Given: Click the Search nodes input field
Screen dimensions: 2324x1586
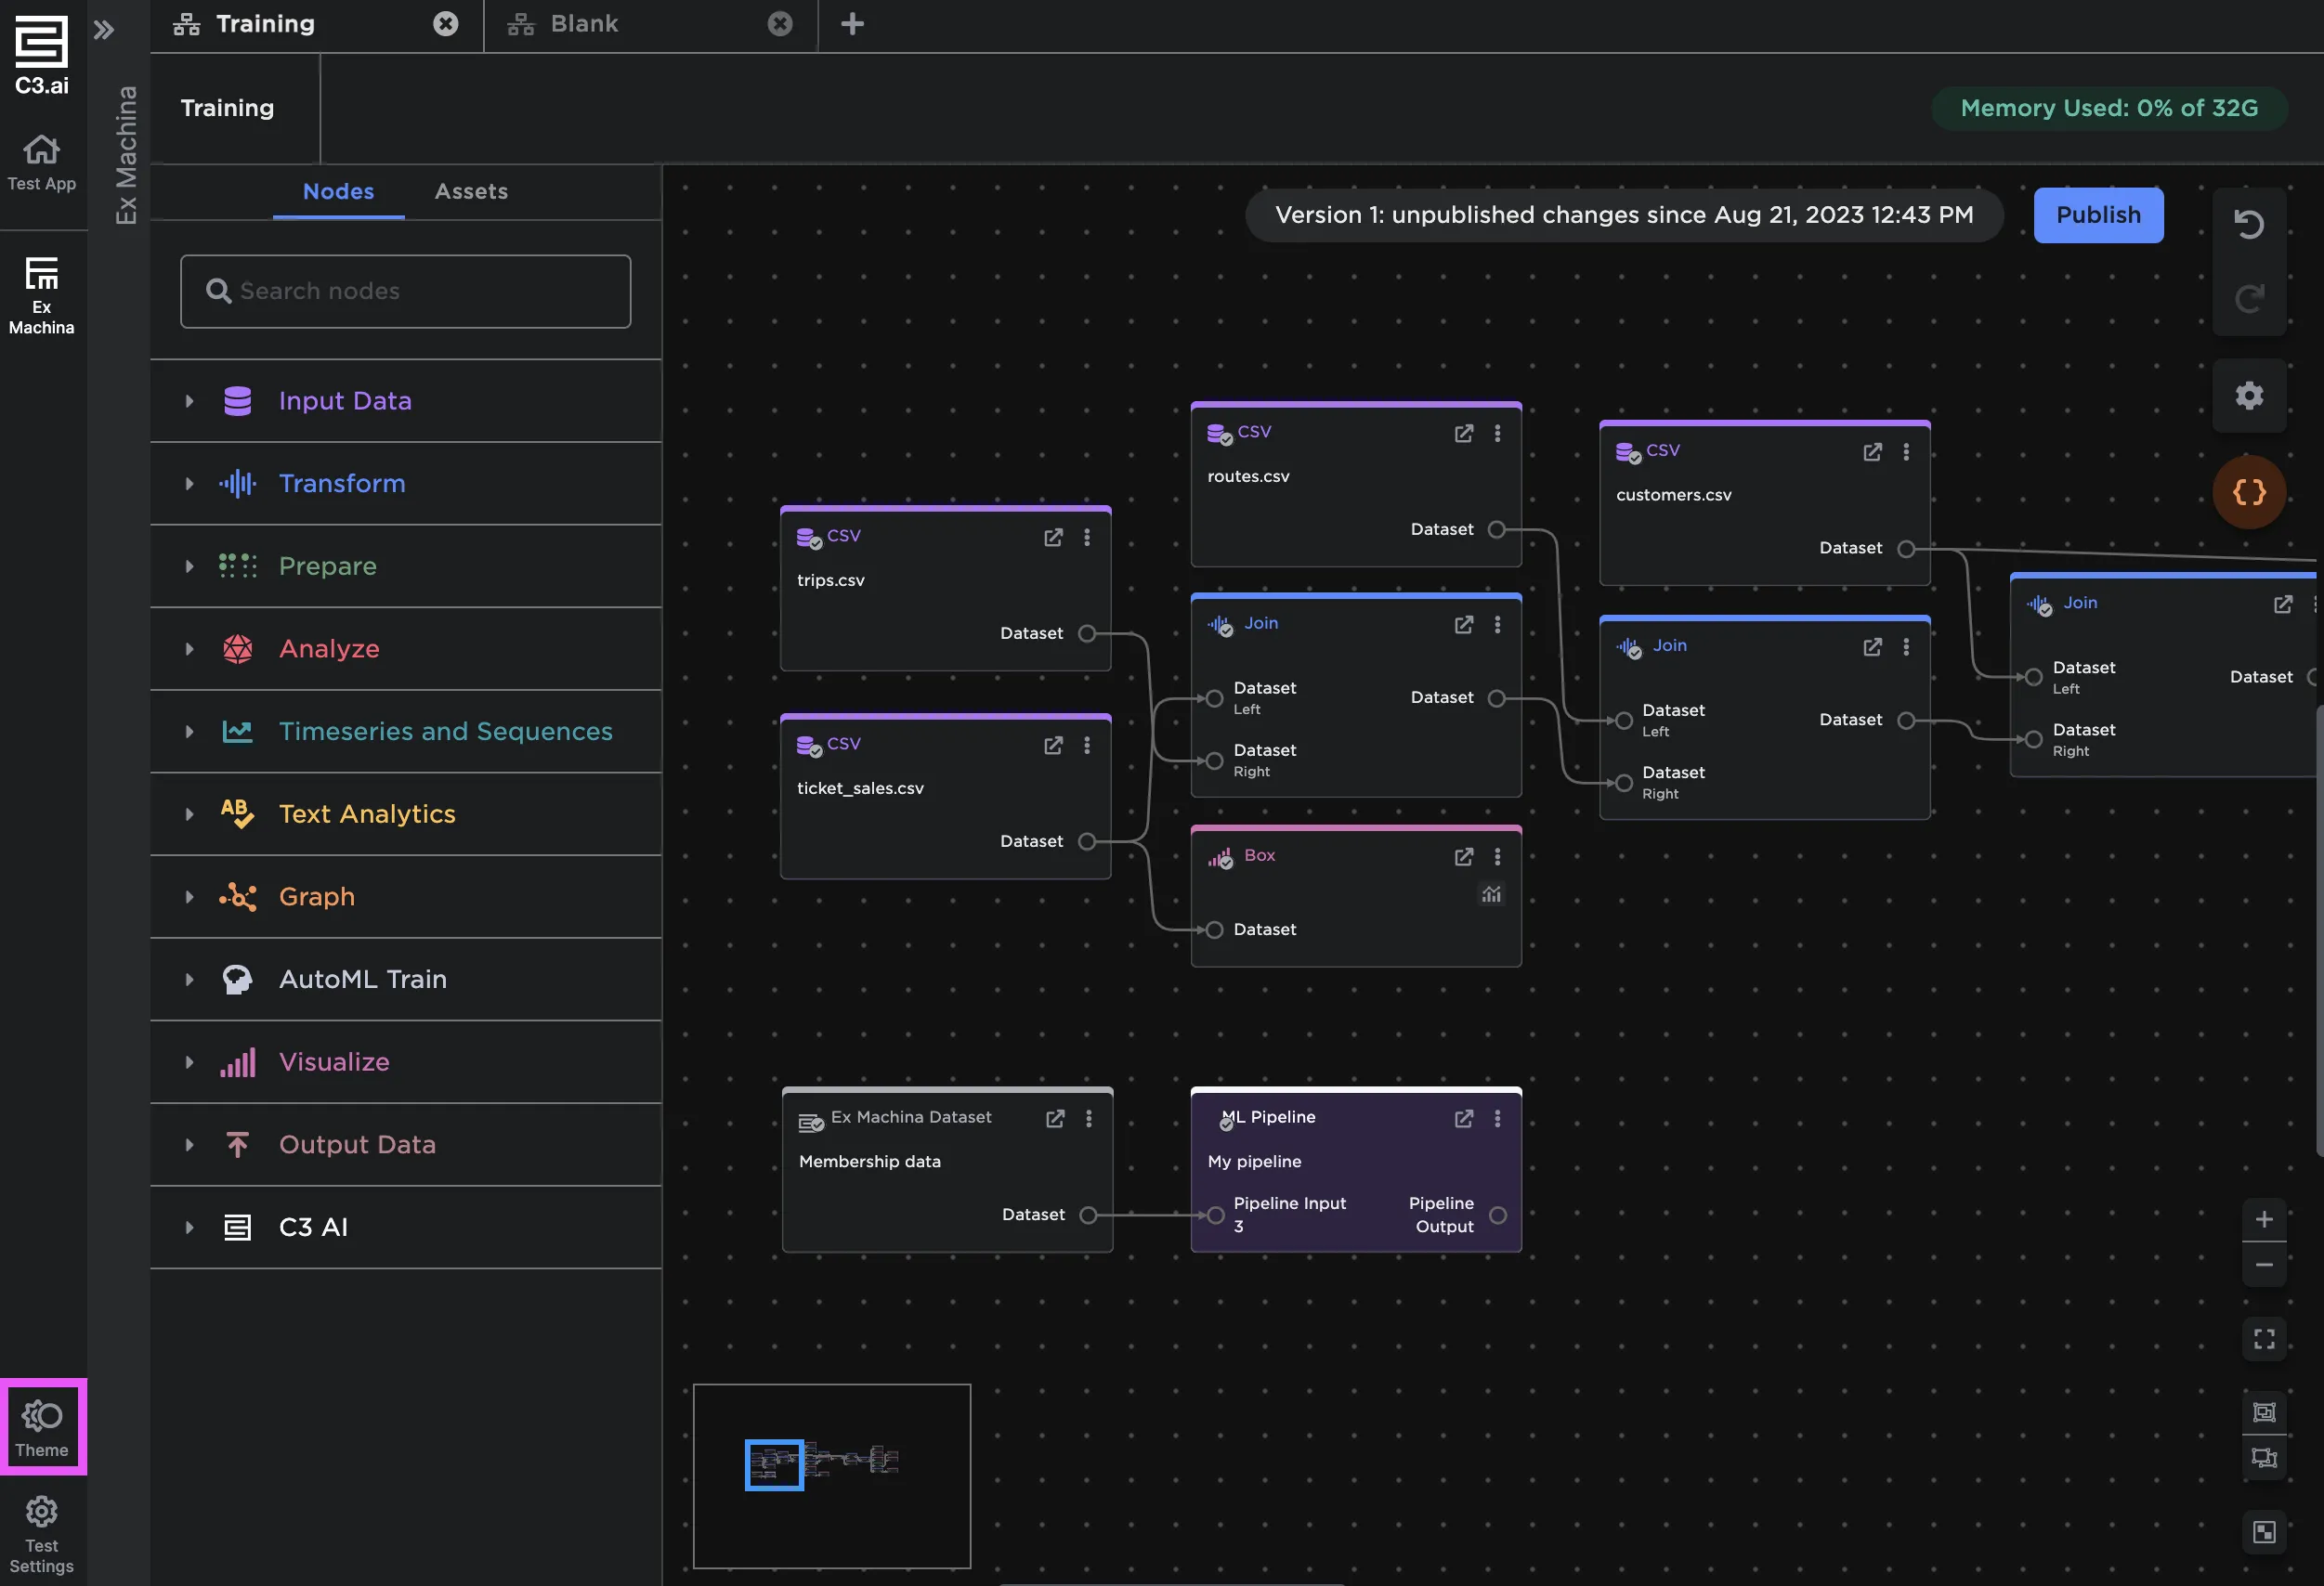Looking at the screenshot, I should pyautogui.click(x=405, y=291).
